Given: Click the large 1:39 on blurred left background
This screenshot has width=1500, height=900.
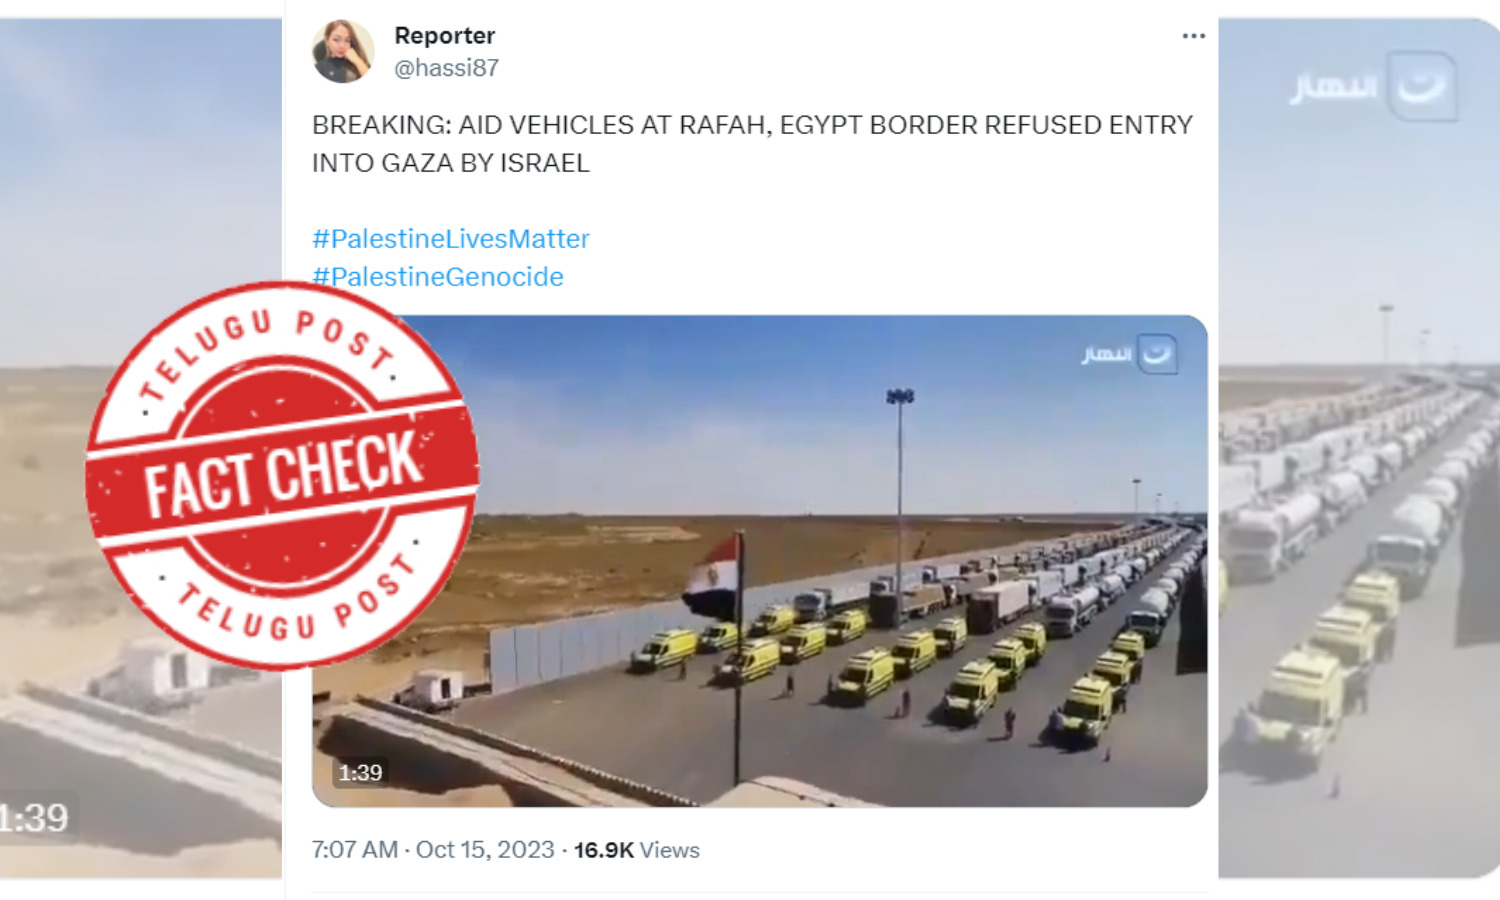Looking at the screenshot, I should pos(33,818).
